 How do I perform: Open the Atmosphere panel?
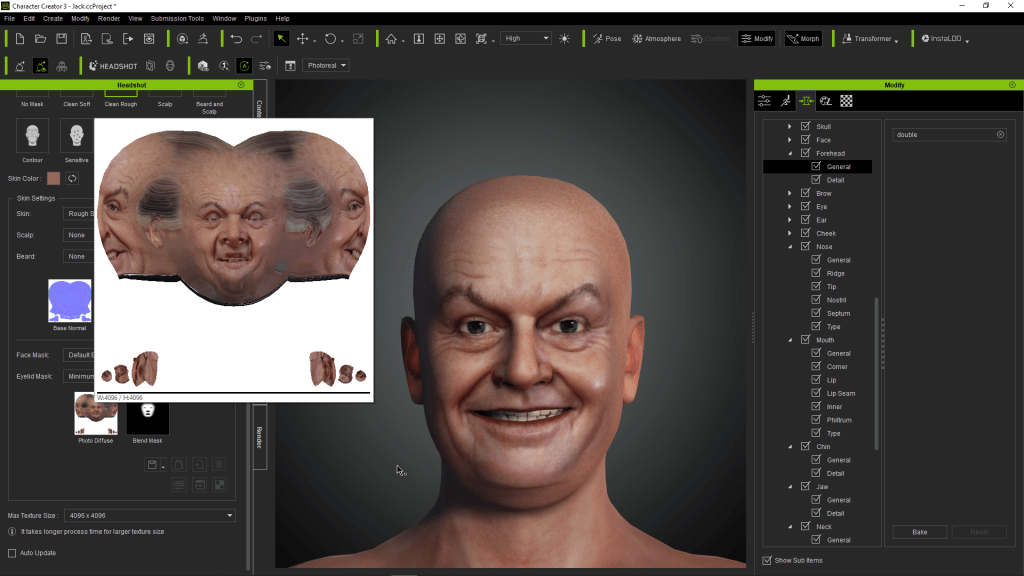point(655,39)
